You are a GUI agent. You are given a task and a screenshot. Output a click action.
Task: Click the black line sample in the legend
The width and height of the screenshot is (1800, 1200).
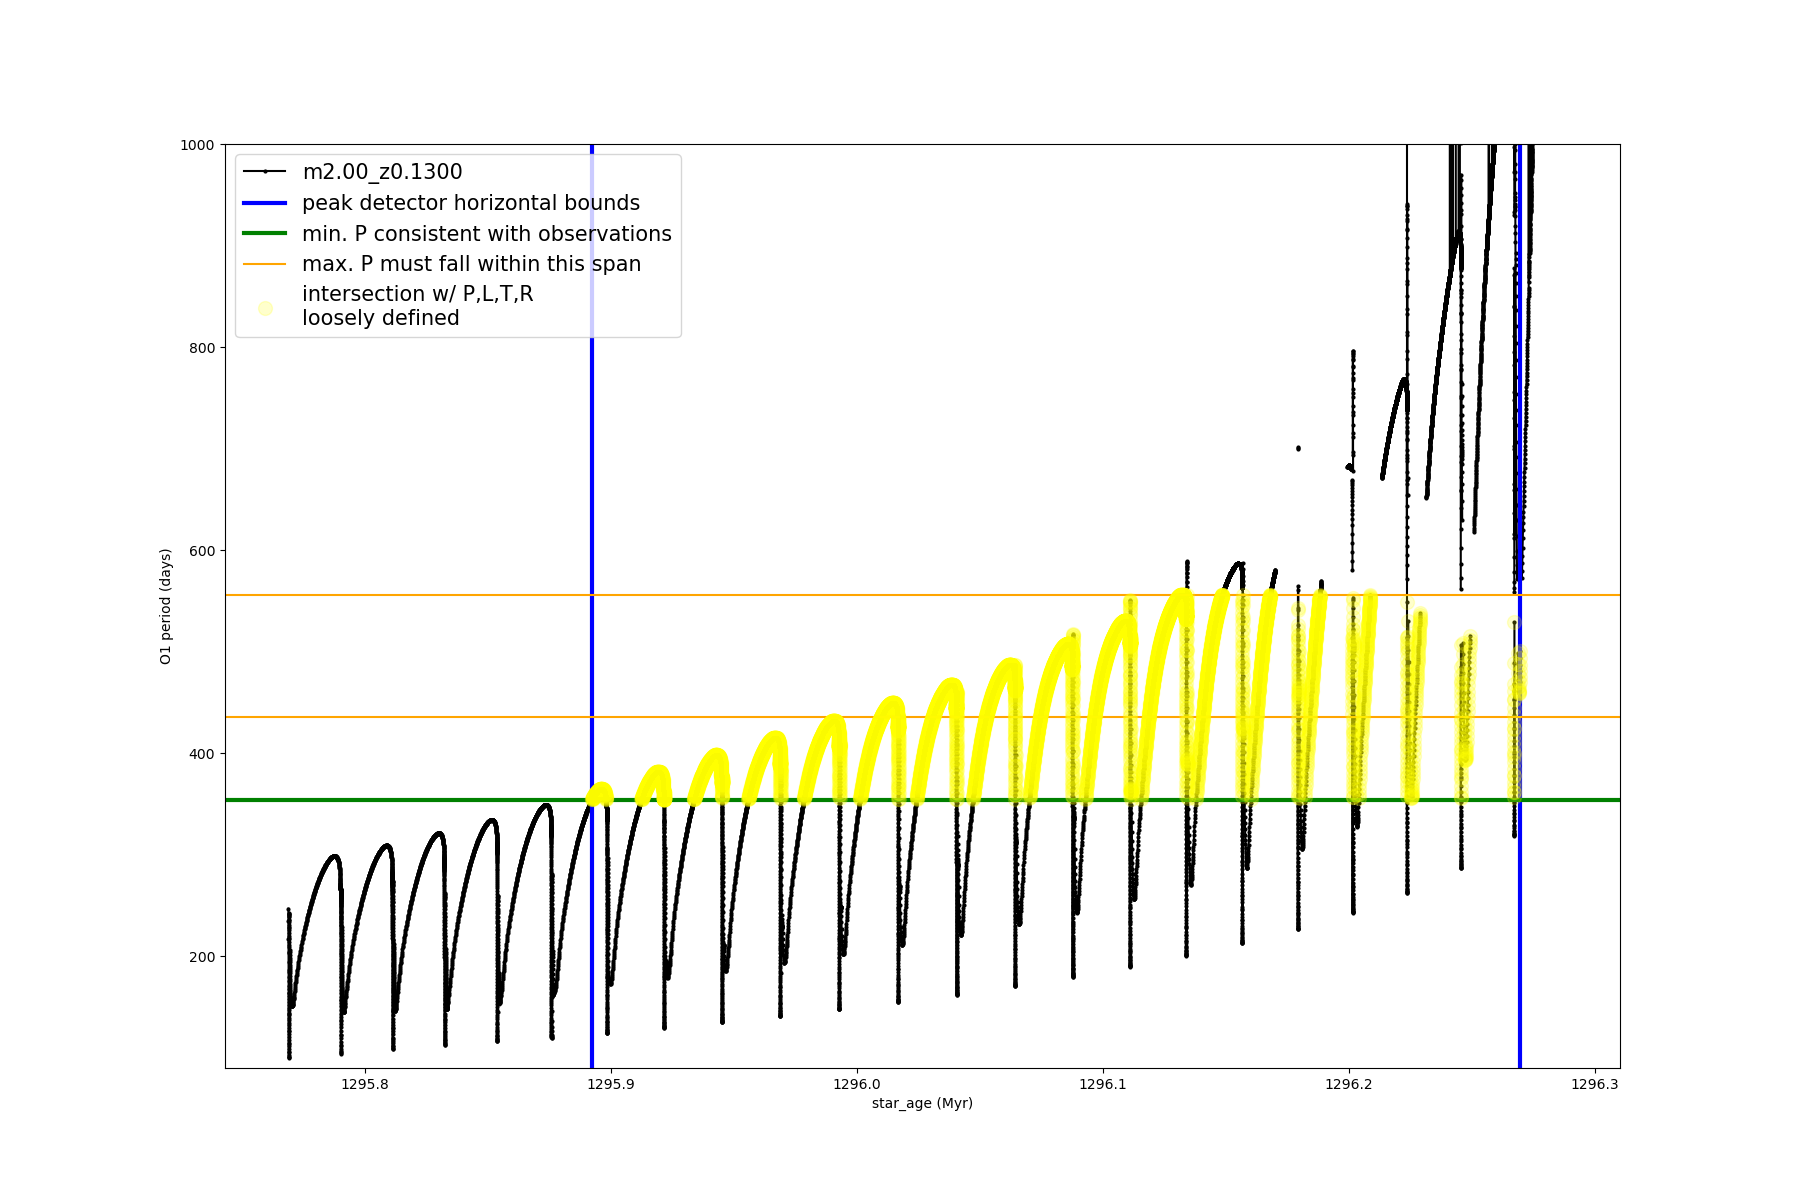click(x=265, y=172)
